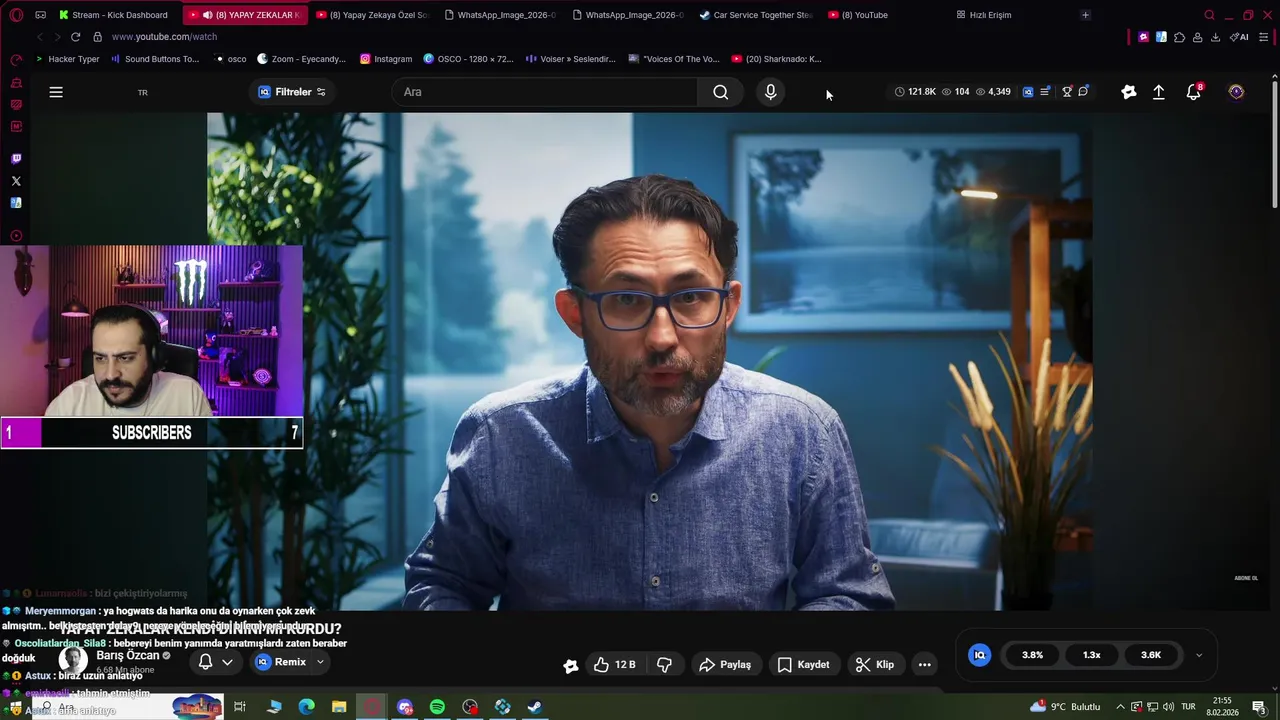Expand the notification bell chevron
Screen dimensions: 1280x720
(227, 662)
